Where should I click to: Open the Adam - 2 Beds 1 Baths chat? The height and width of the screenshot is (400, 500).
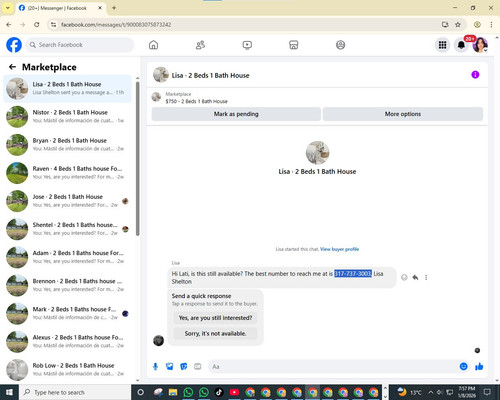coord(67,257)
